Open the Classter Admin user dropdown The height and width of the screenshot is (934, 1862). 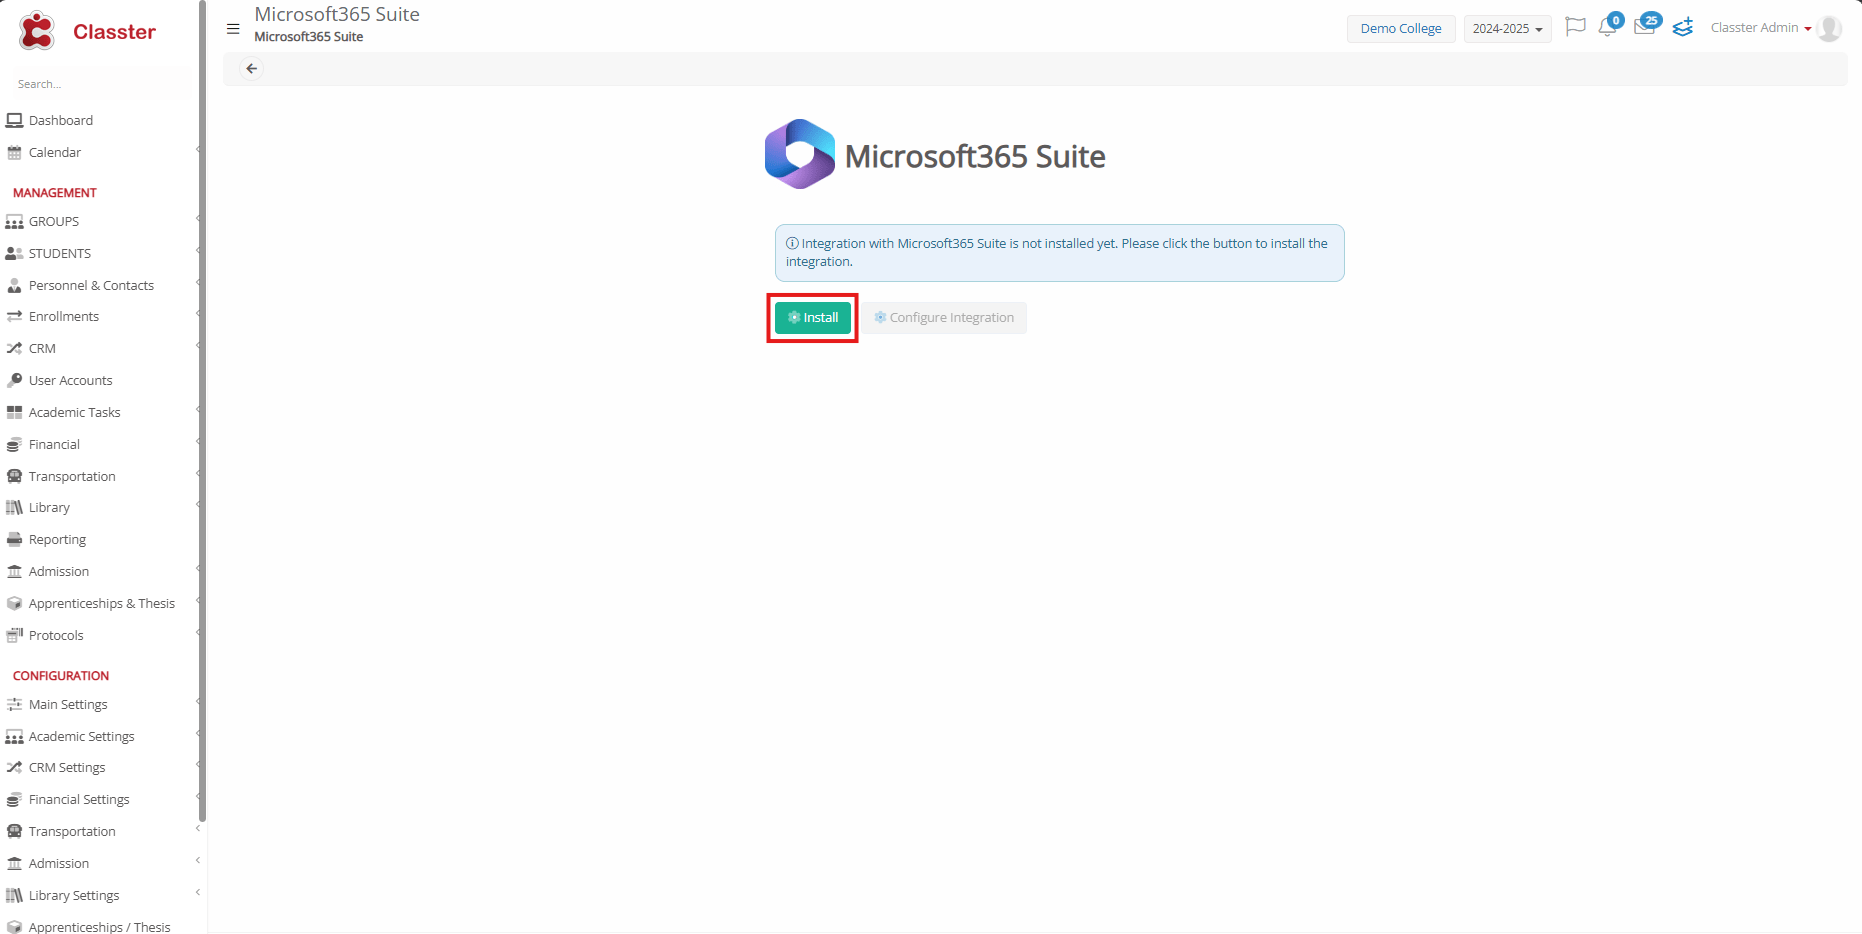pyautogui.click(x=1761, y=28)
